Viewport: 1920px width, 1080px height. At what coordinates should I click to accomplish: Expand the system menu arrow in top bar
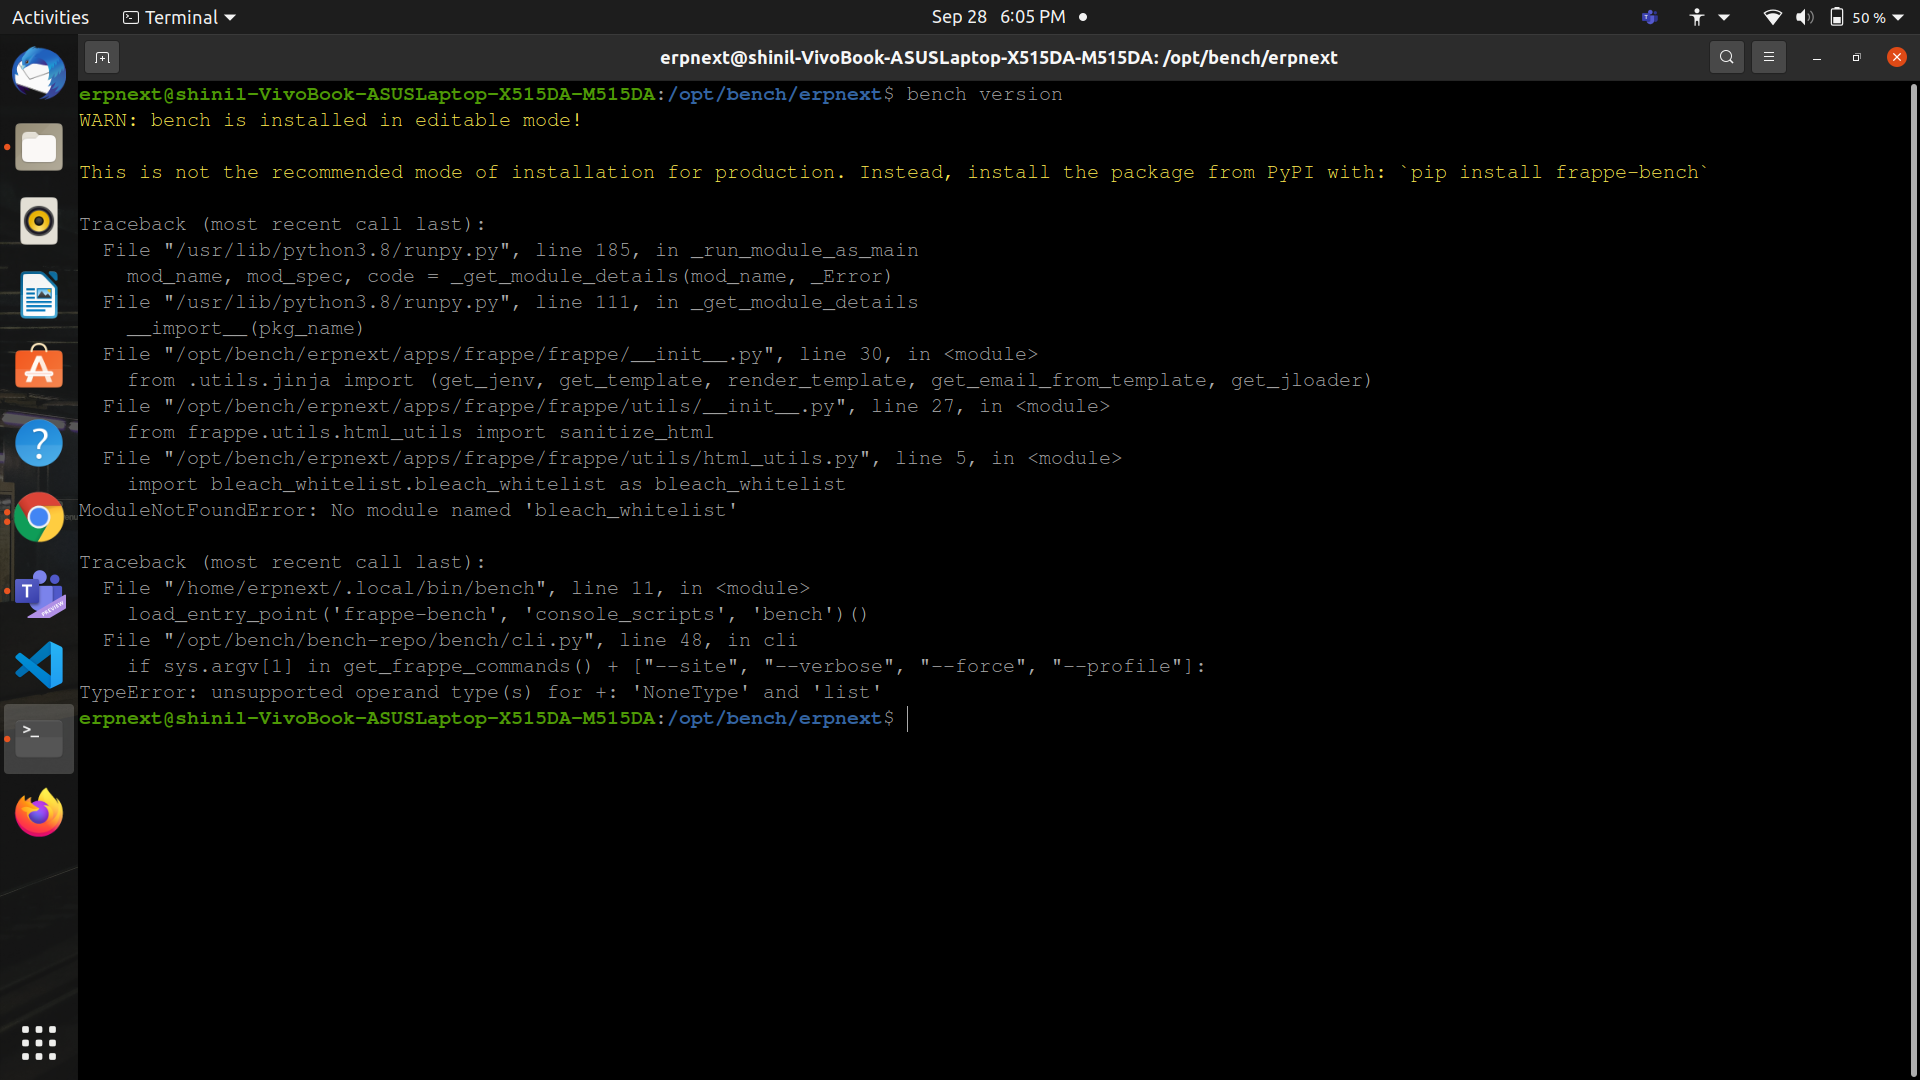[1898, 17]
